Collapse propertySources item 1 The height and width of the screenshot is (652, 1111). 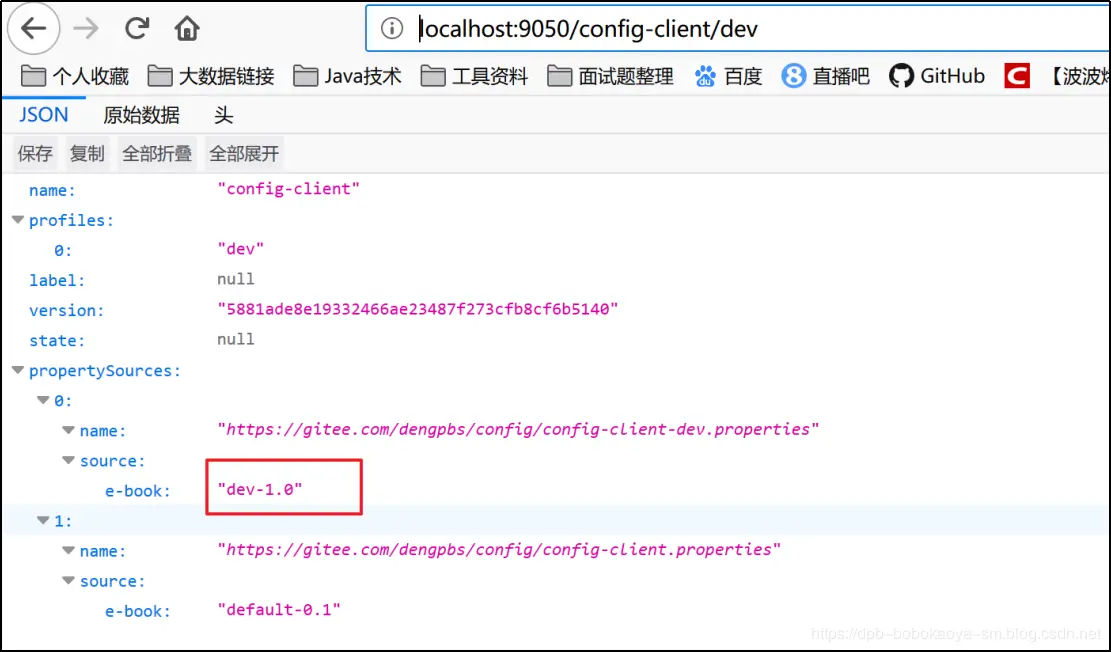[x=43, y=521]
